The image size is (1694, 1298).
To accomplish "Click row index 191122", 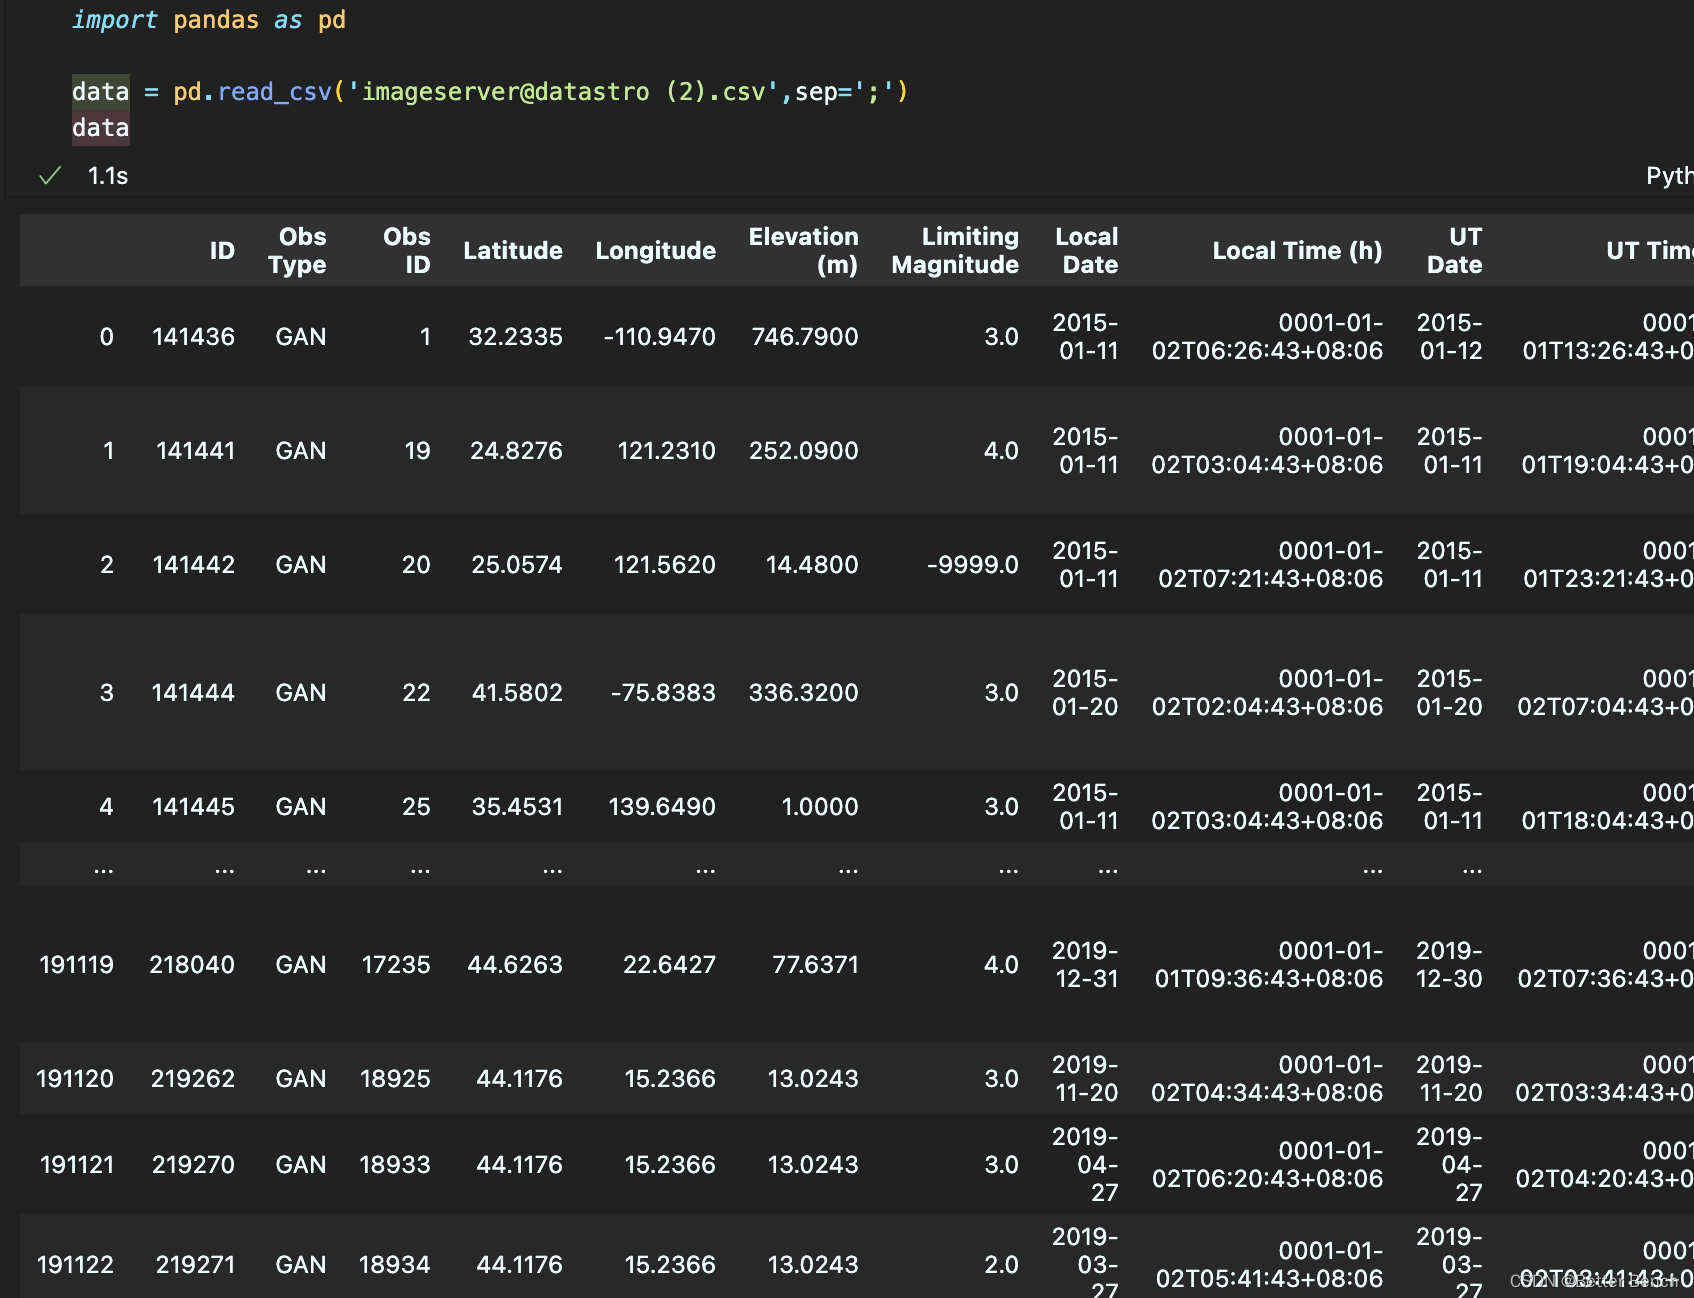I will coord(76,1265).
